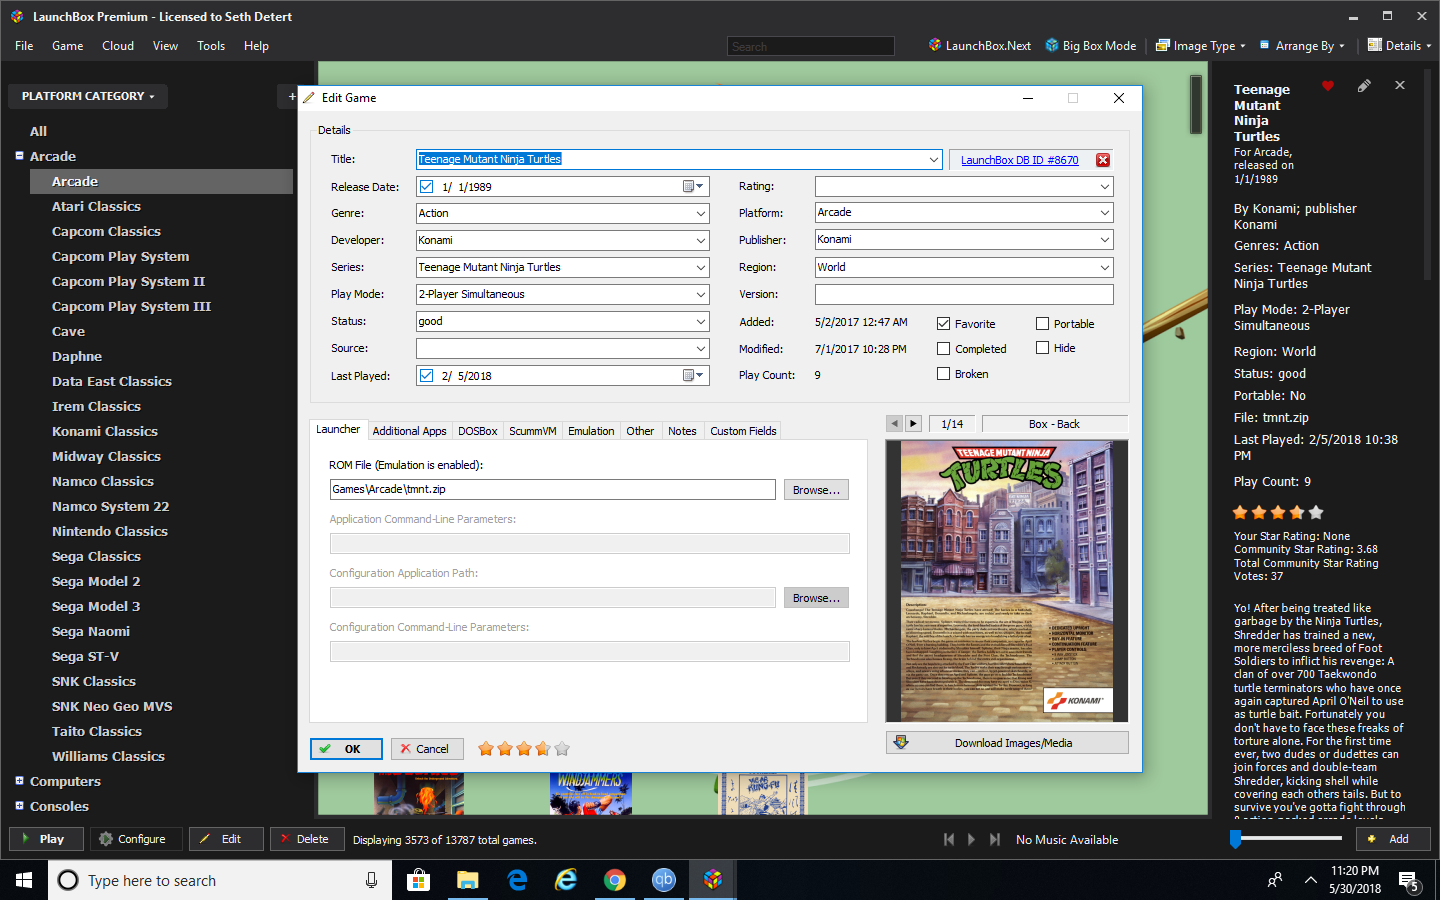The height and width of the screenshot is (900, 1440).
Task: Open LaunchBox.Next from toolbar
Action: [979, 46]
